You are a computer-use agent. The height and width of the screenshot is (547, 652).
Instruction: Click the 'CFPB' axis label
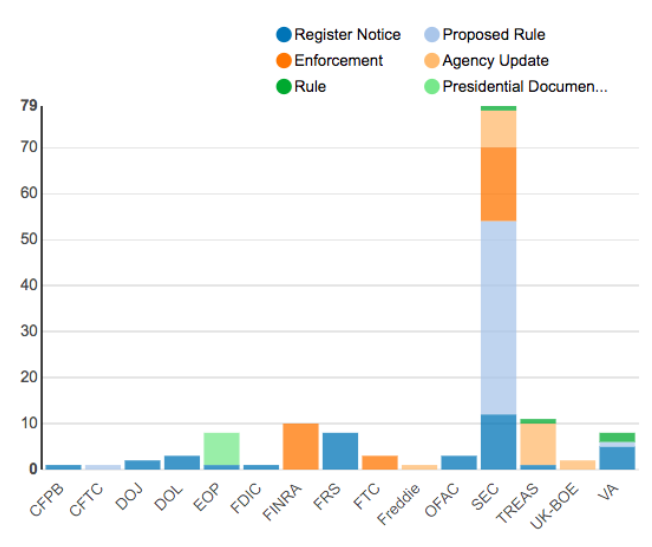tap(47, 500)
